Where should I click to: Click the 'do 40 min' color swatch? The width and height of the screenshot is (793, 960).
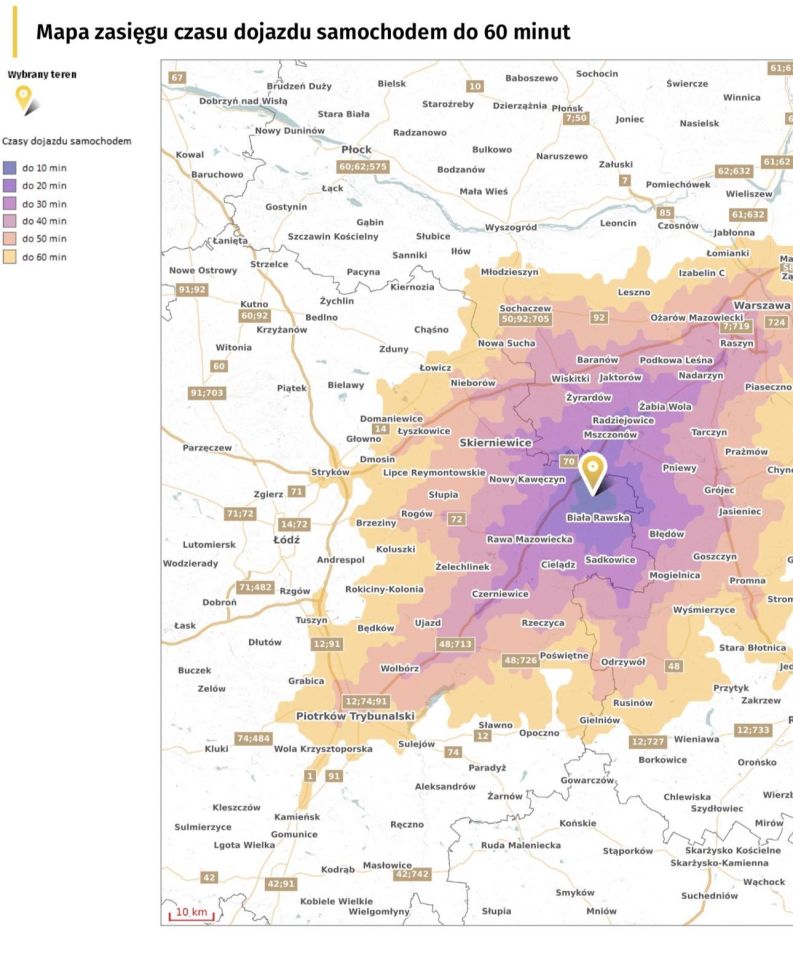(x=10, y=221)
